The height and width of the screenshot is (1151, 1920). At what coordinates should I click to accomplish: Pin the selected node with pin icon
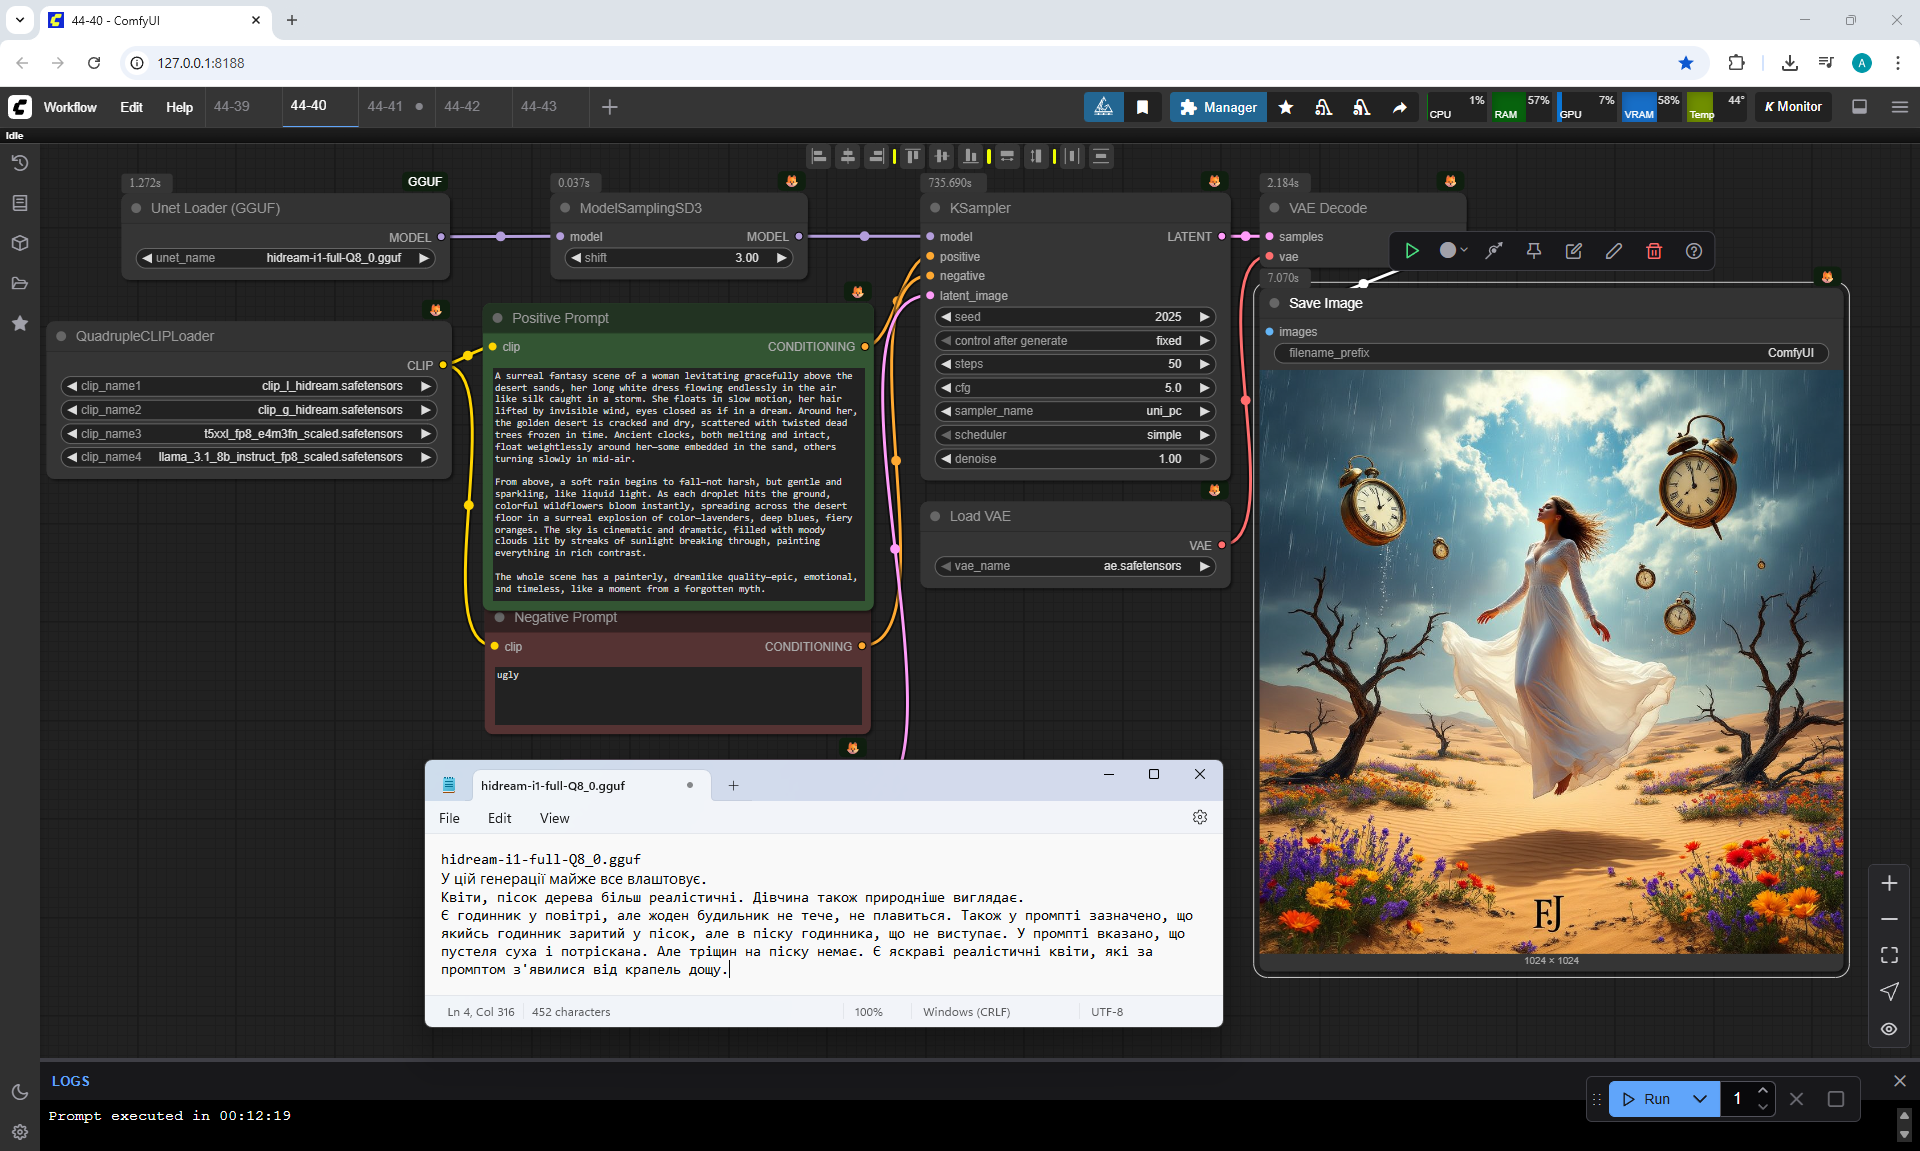(x=1533, y=251)
